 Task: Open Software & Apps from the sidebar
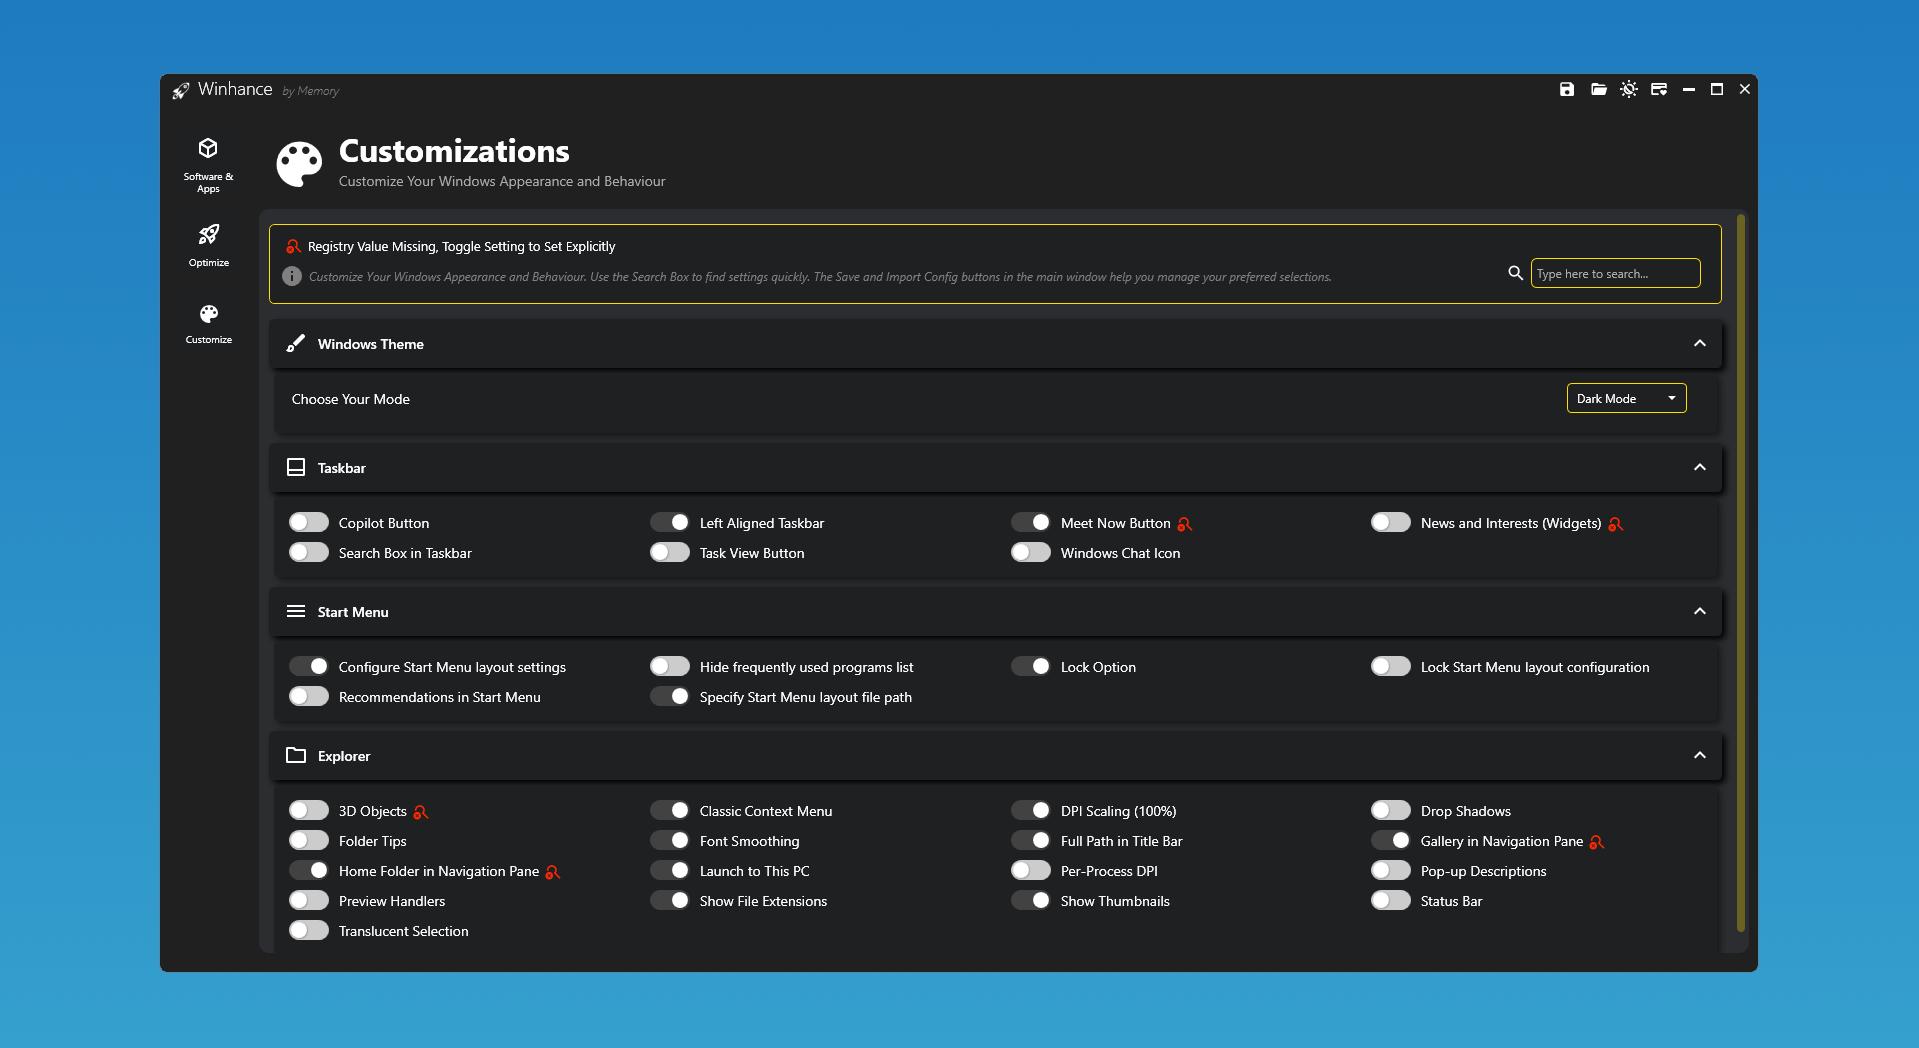[208, 164]
